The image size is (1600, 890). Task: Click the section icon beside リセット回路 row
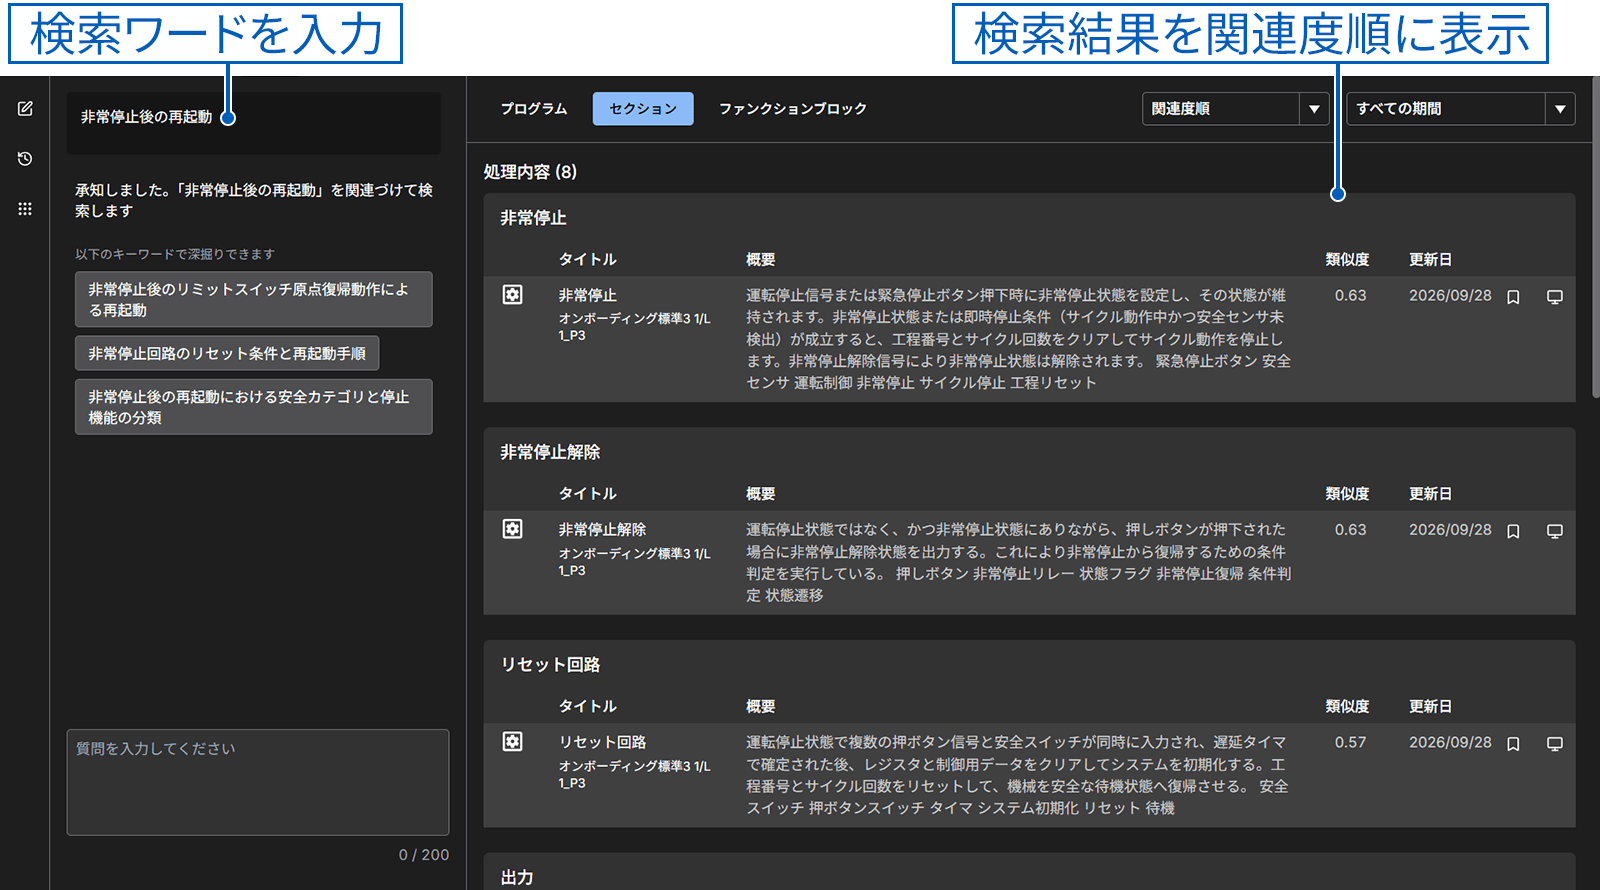(512, 742)
